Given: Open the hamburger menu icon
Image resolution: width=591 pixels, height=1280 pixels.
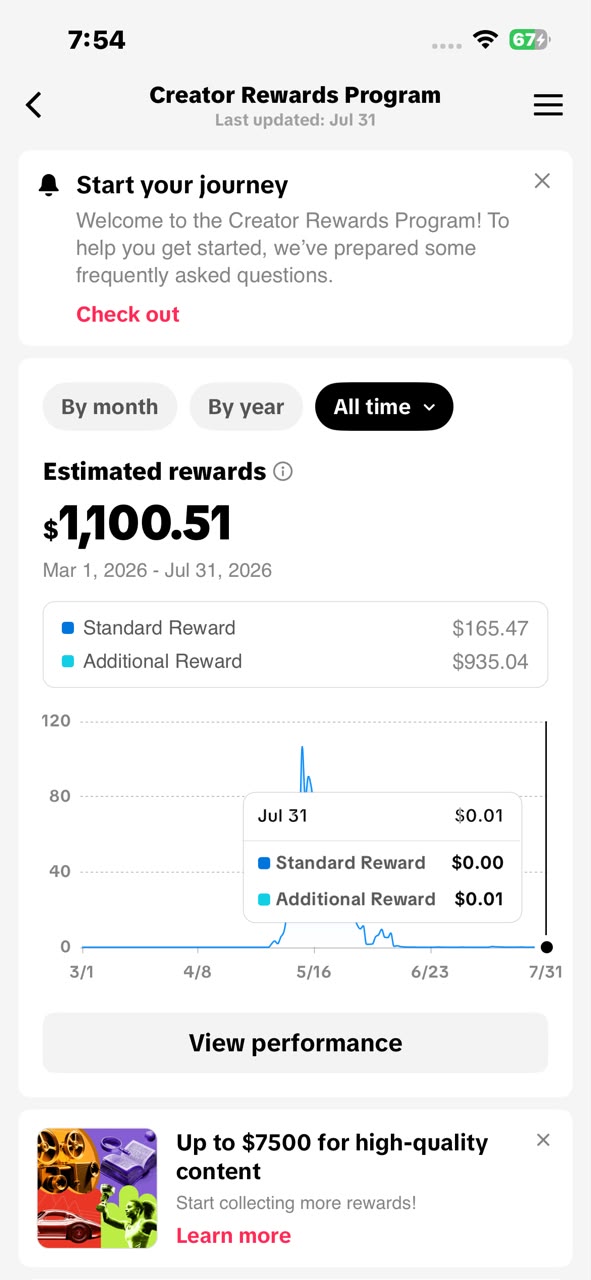Looking at the screenshot, I should coord(548,105).
